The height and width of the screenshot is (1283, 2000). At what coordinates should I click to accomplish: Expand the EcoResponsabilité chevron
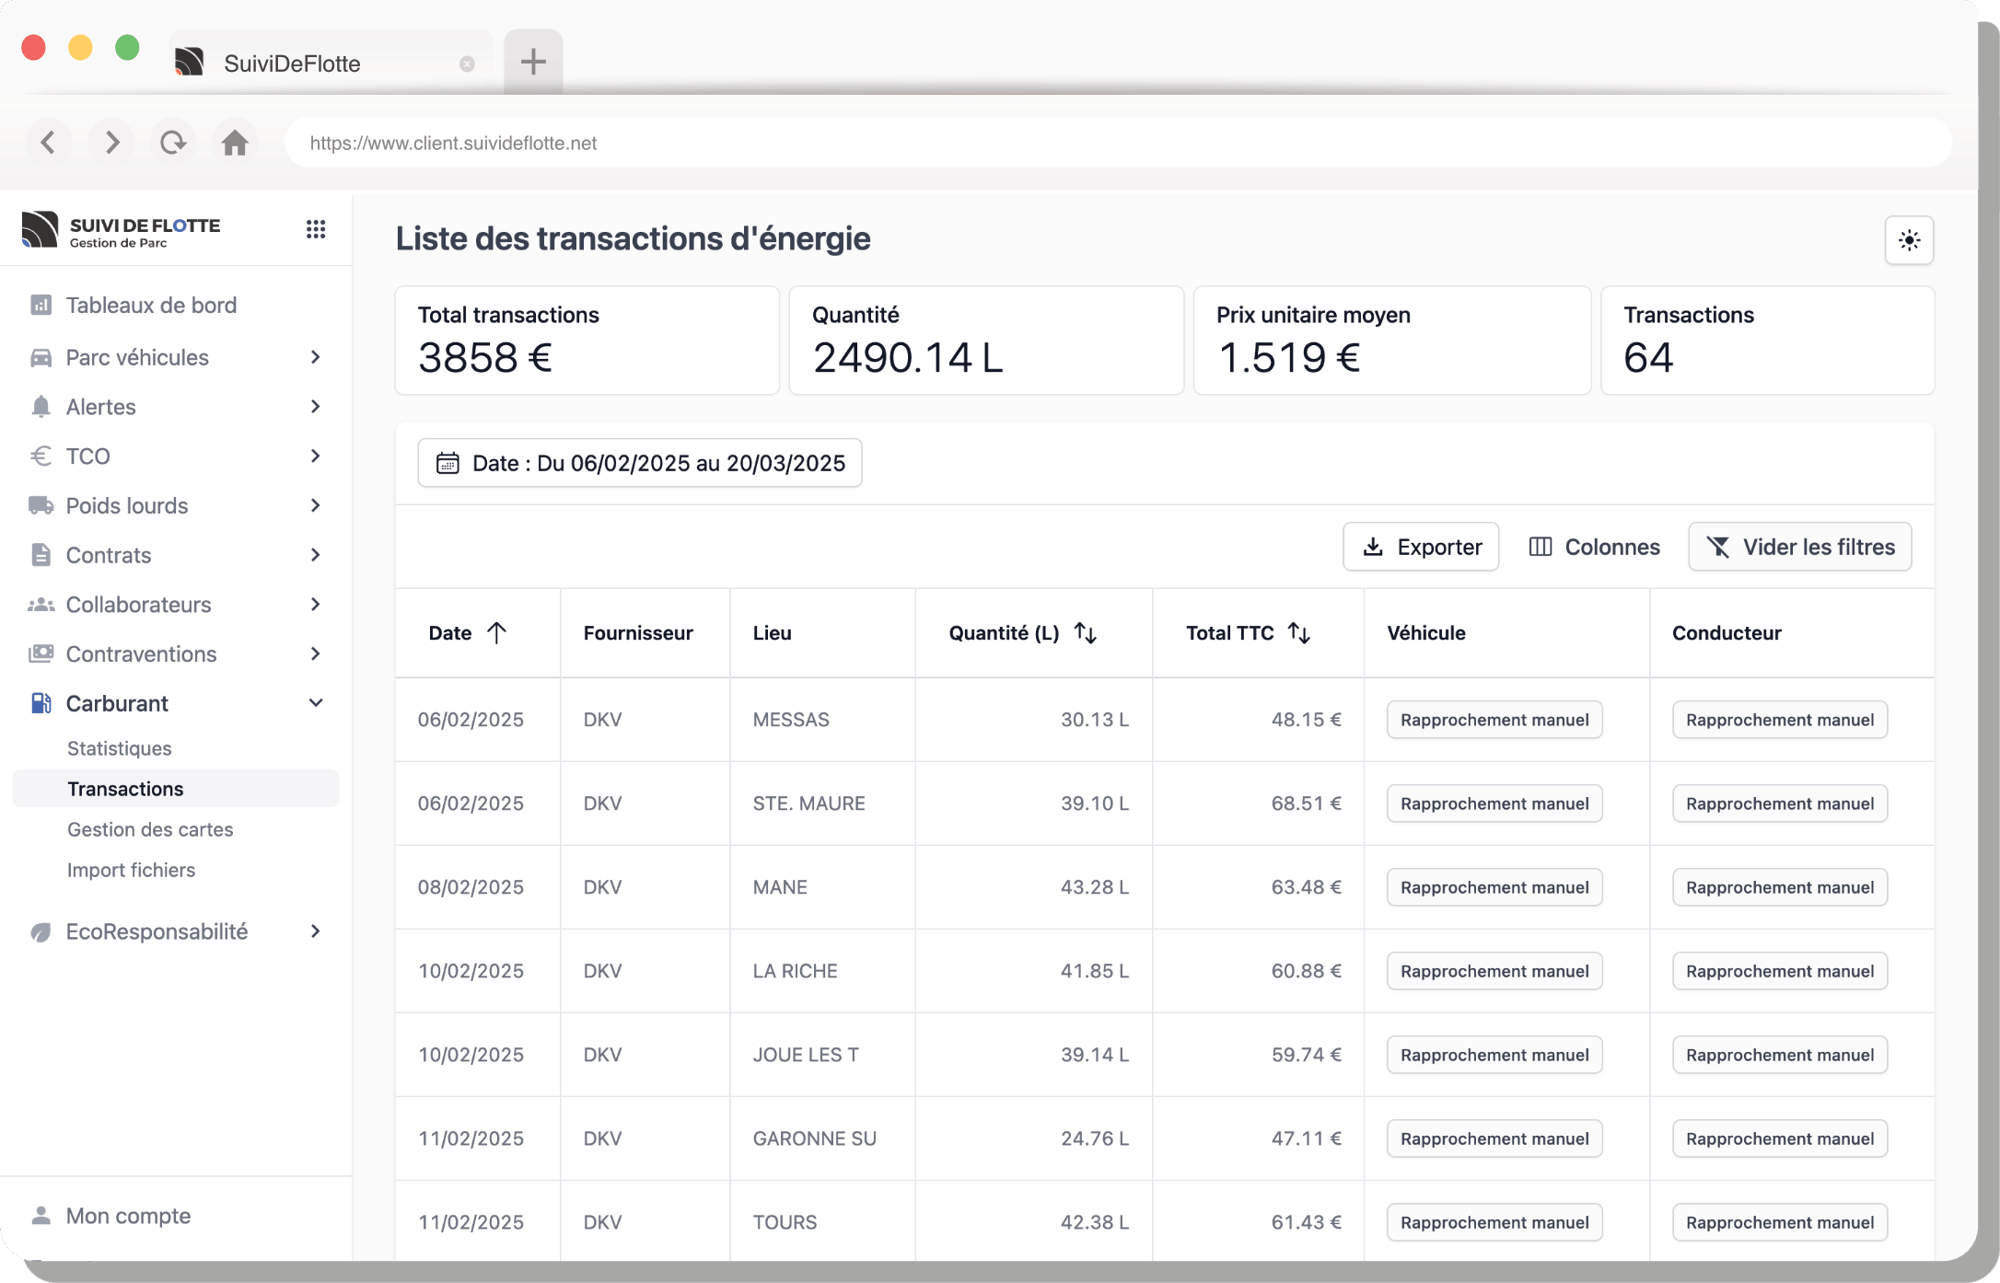point(315,932)
